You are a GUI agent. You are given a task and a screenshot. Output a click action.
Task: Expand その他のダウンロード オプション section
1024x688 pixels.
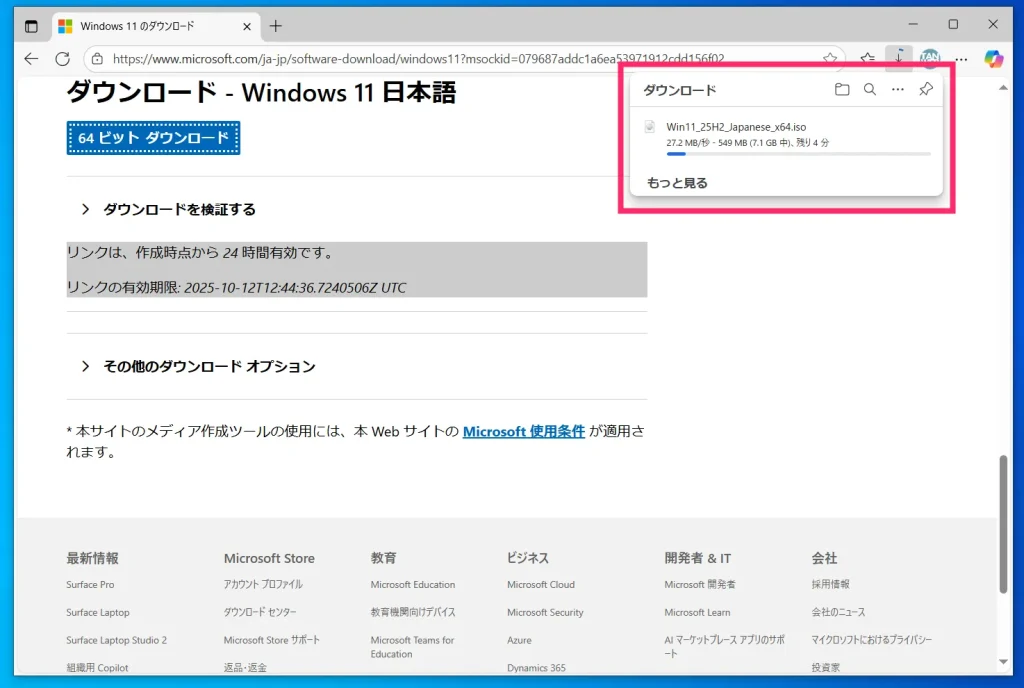pyautogui.click(x=209, y=366)
